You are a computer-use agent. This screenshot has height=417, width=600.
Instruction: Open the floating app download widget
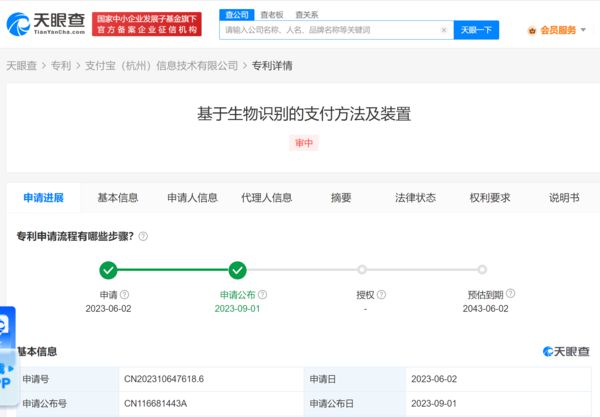click(8, 356)
